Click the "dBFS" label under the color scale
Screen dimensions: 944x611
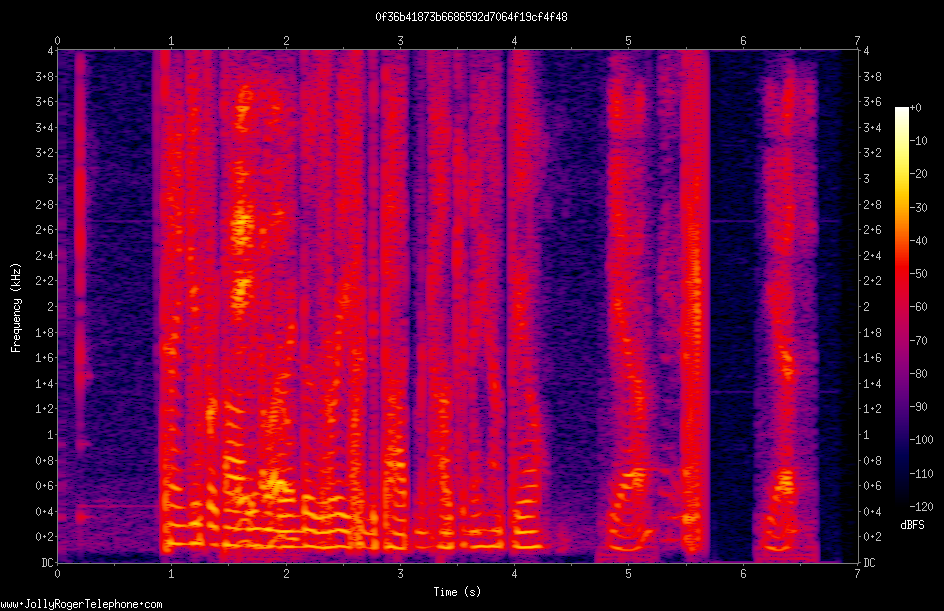(912, 525)
